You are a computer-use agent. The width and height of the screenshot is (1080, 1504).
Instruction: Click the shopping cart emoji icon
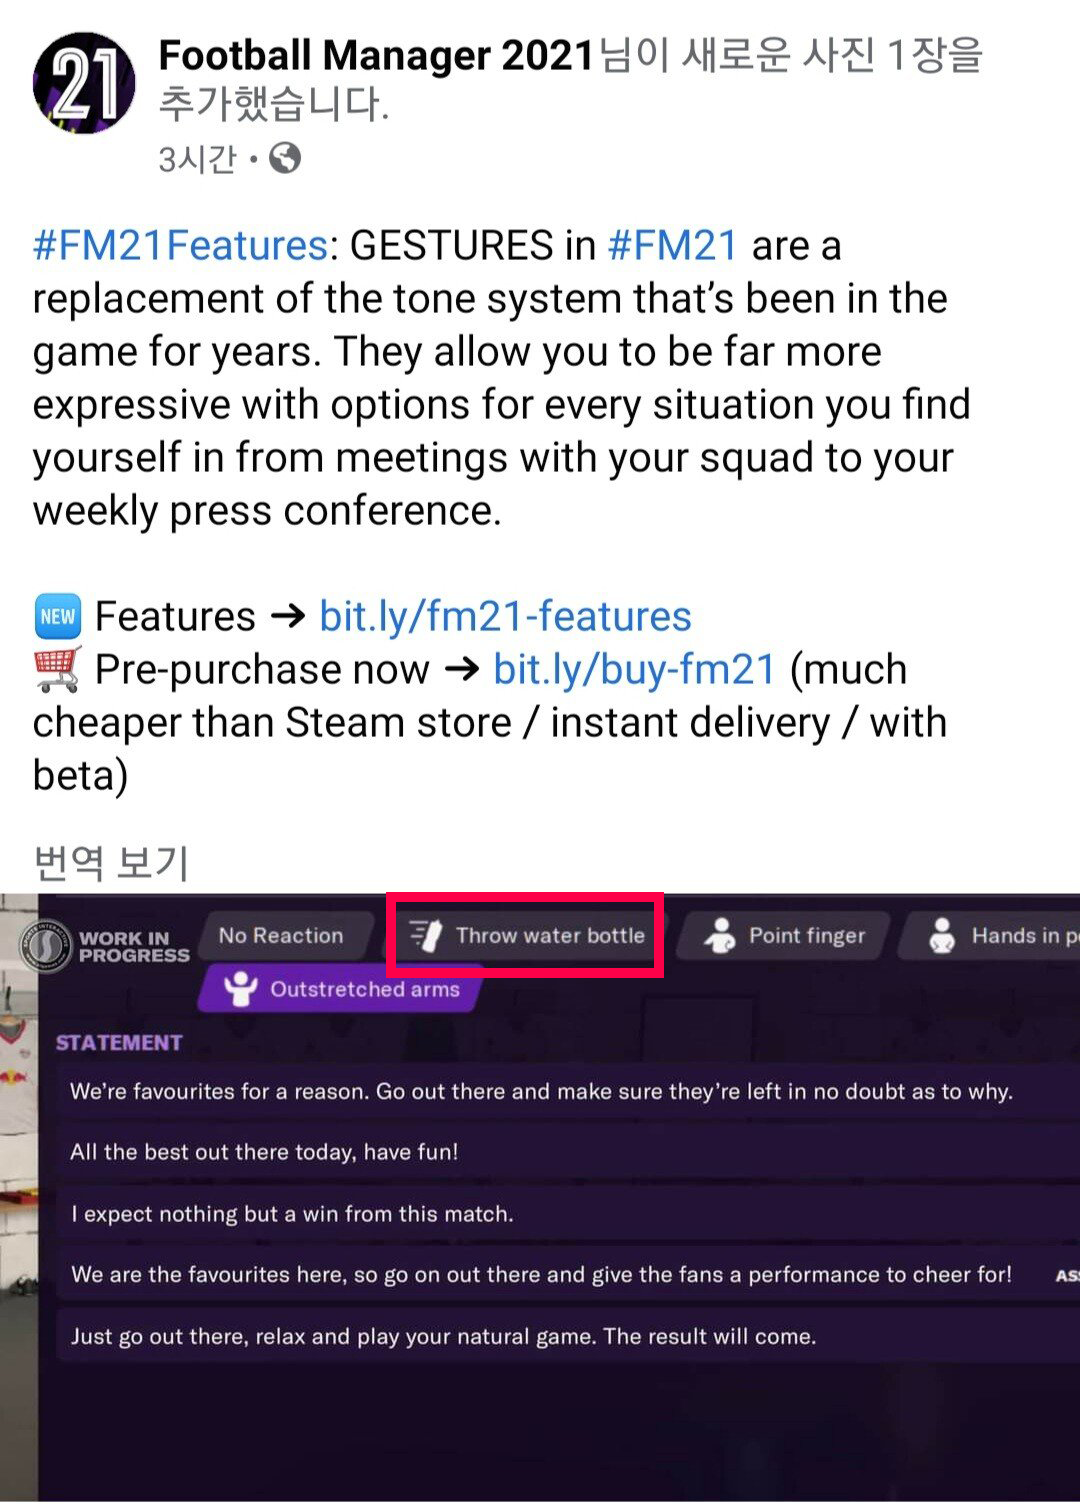[x=57, y=669]
